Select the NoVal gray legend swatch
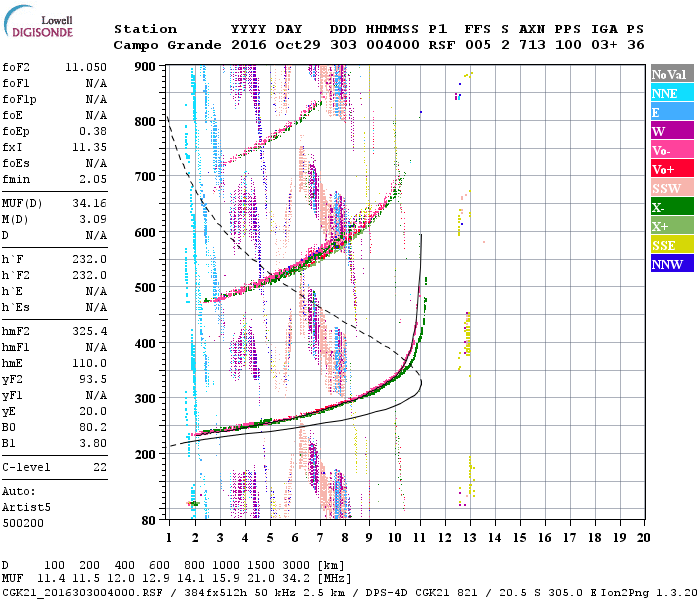 click(x=672, y=74)
